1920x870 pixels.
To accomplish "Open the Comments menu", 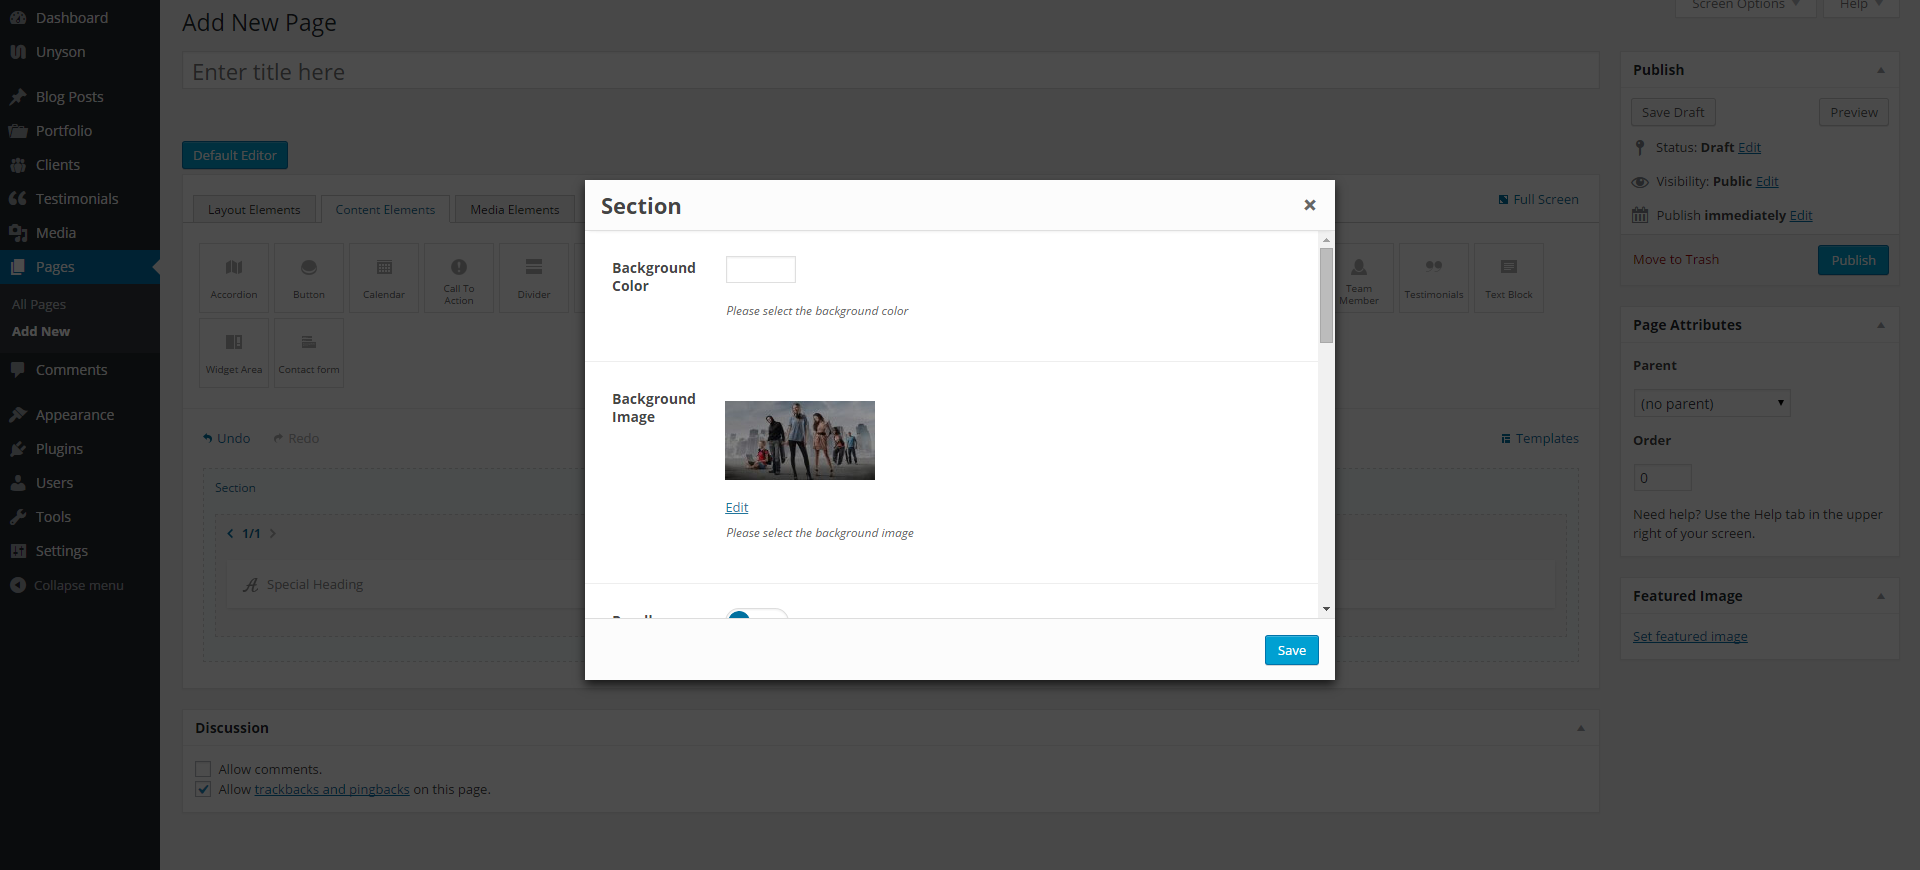I will 80,369.
